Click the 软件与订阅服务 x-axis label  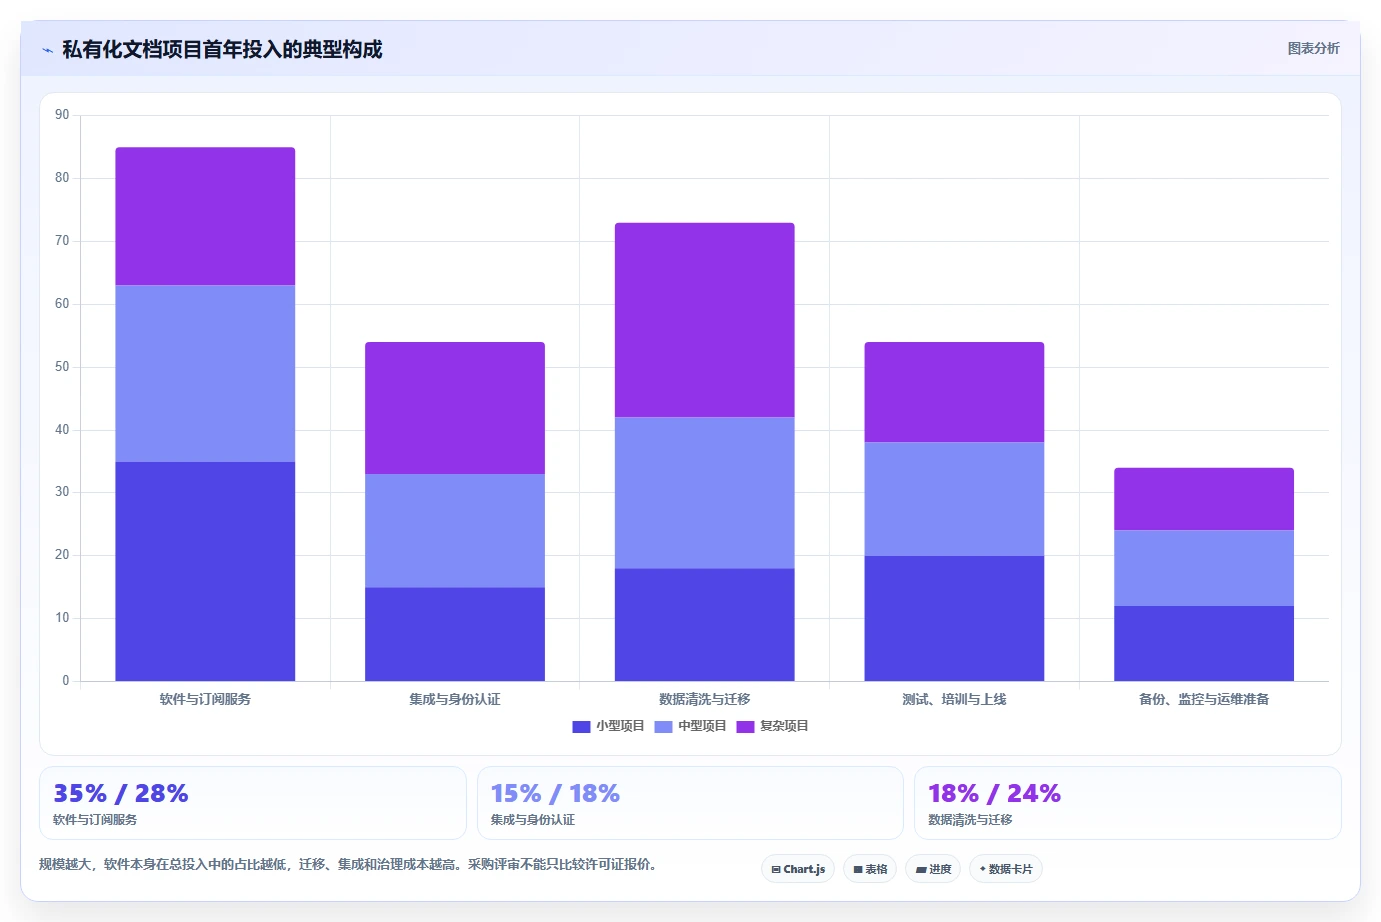click(x=205, y=699)
